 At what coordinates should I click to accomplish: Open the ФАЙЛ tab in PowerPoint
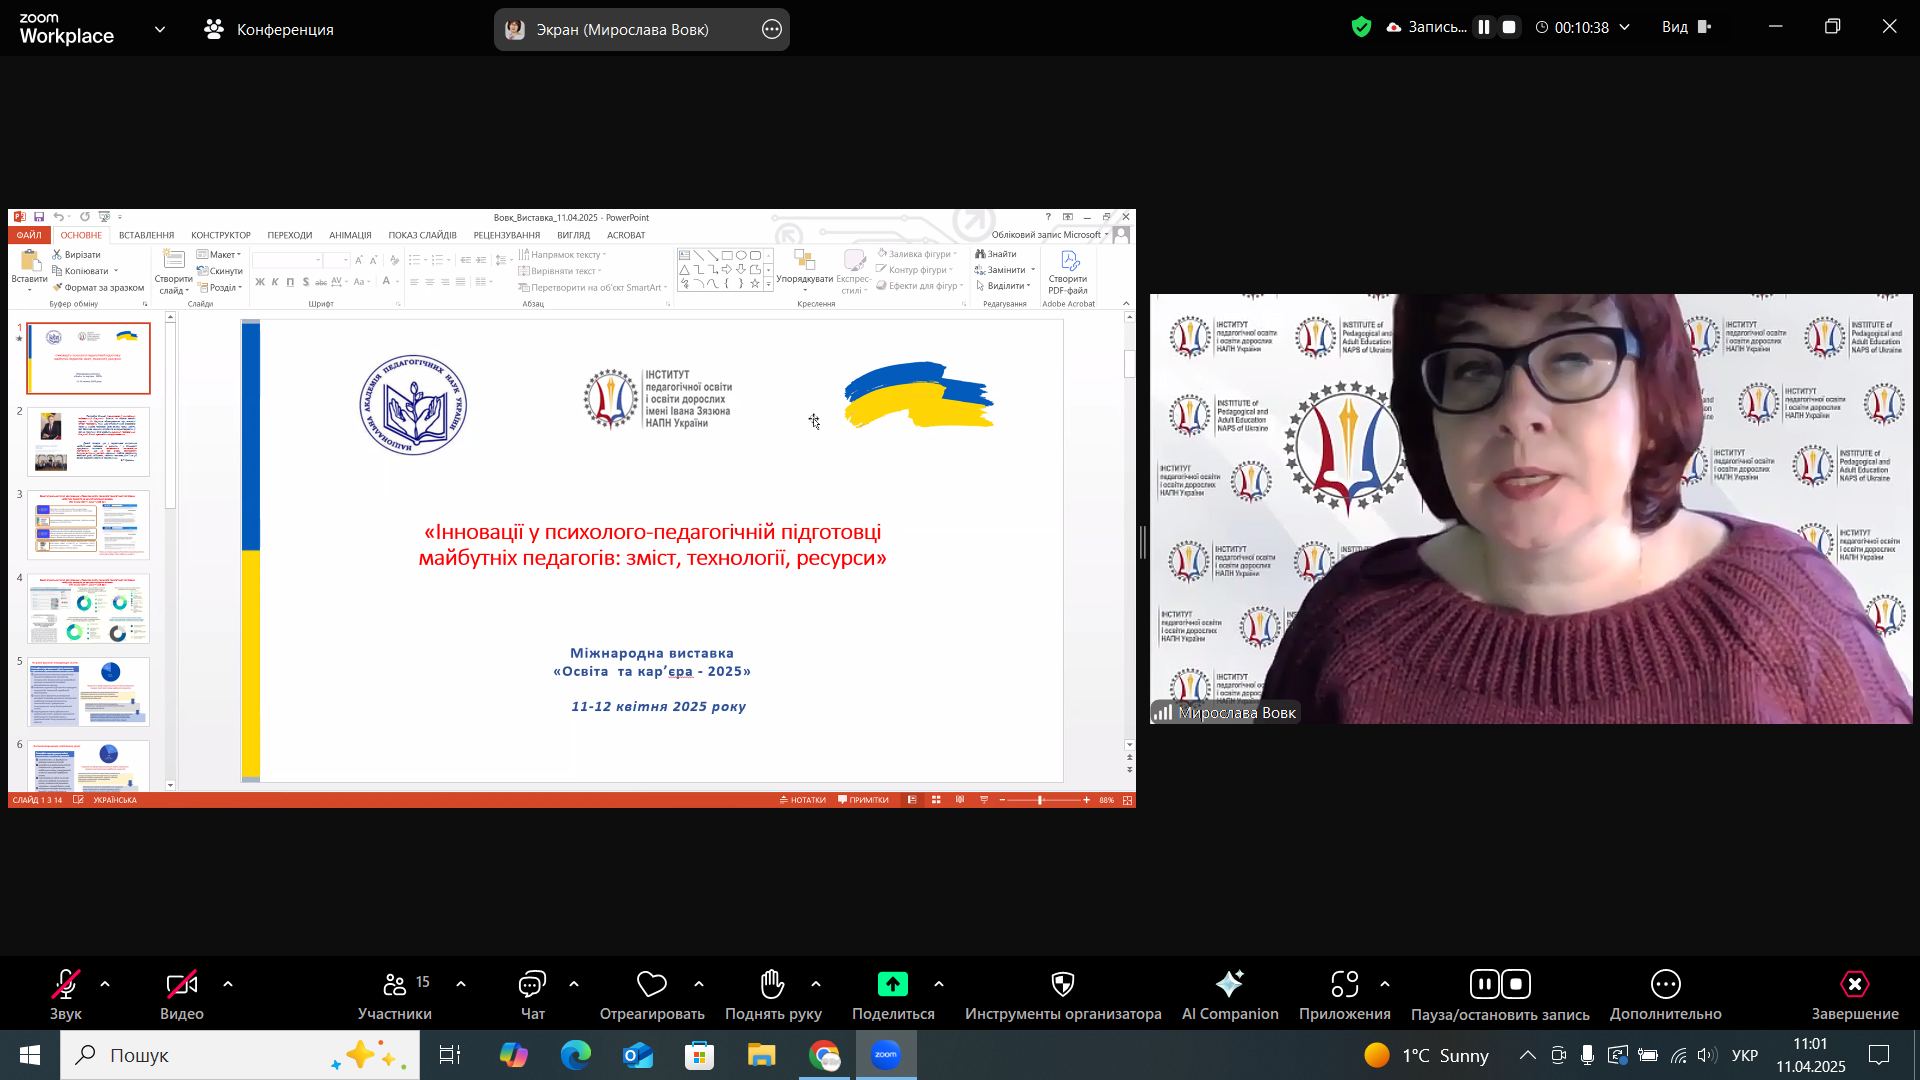click(x=29, y=235)
